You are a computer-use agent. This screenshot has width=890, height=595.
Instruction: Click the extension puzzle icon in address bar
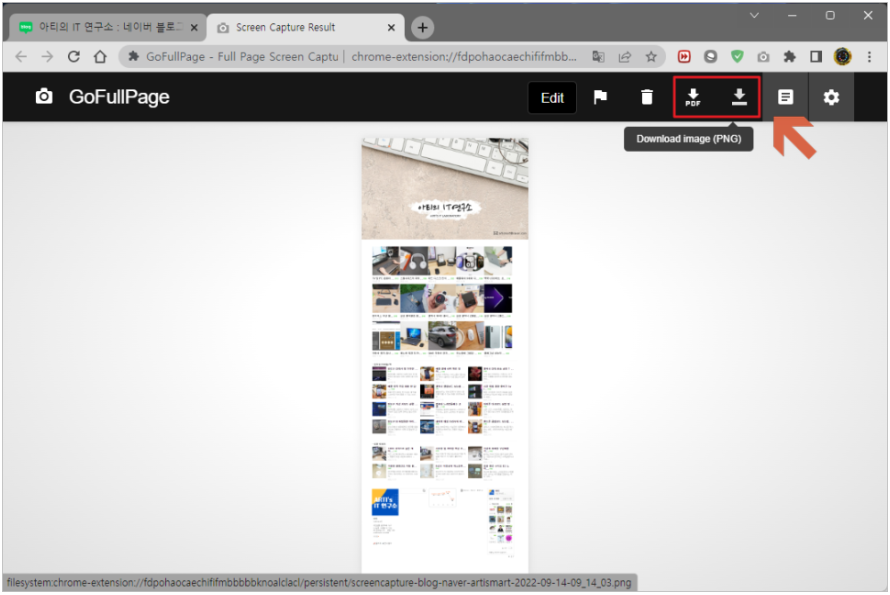tap(133, 56)
